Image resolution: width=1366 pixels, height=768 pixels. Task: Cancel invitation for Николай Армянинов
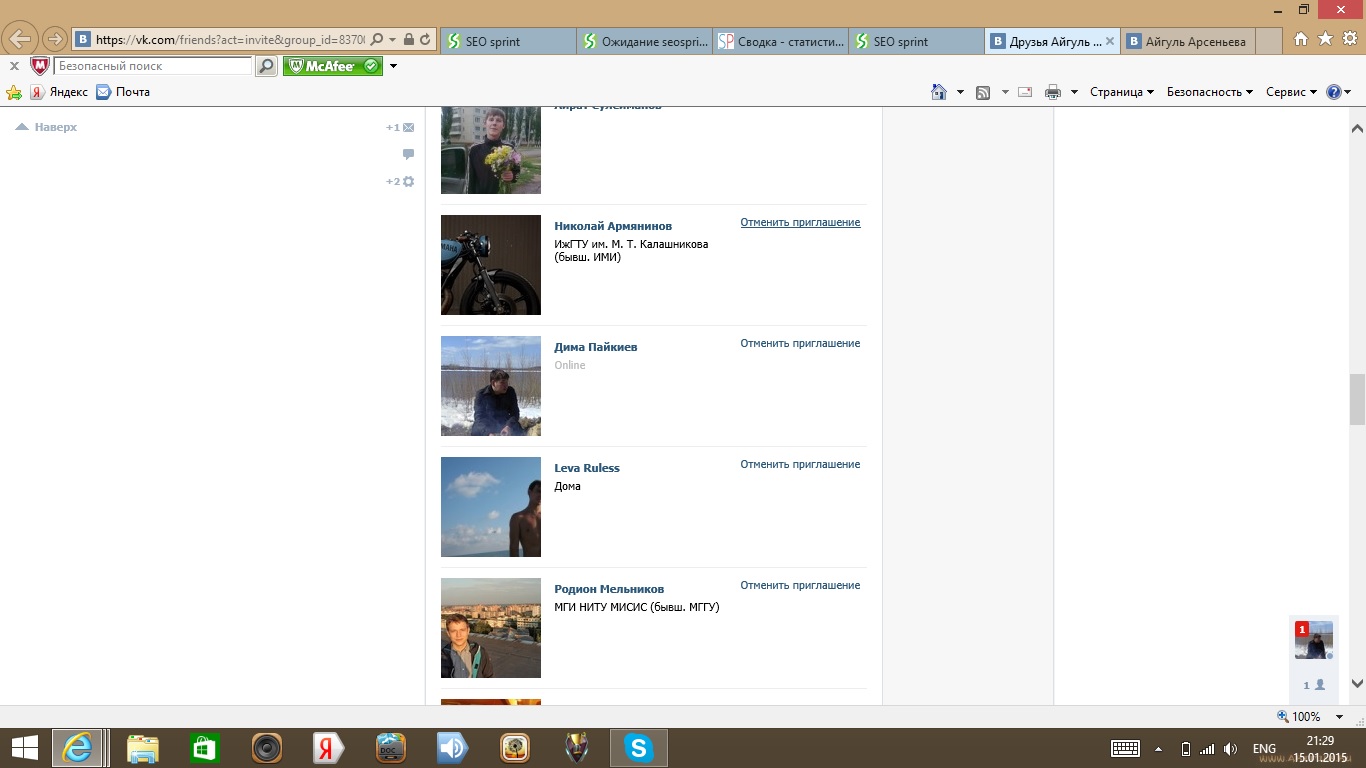(800, 222)
